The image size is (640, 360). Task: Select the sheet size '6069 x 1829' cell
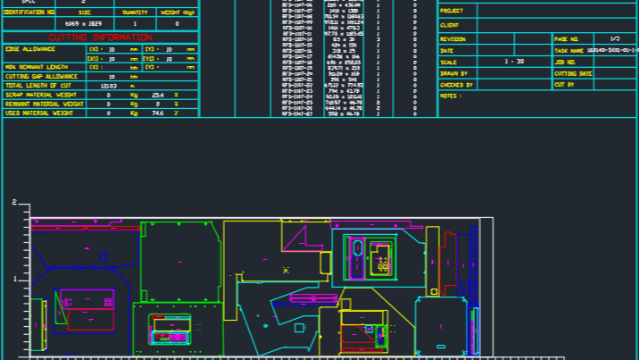(83, 24)
